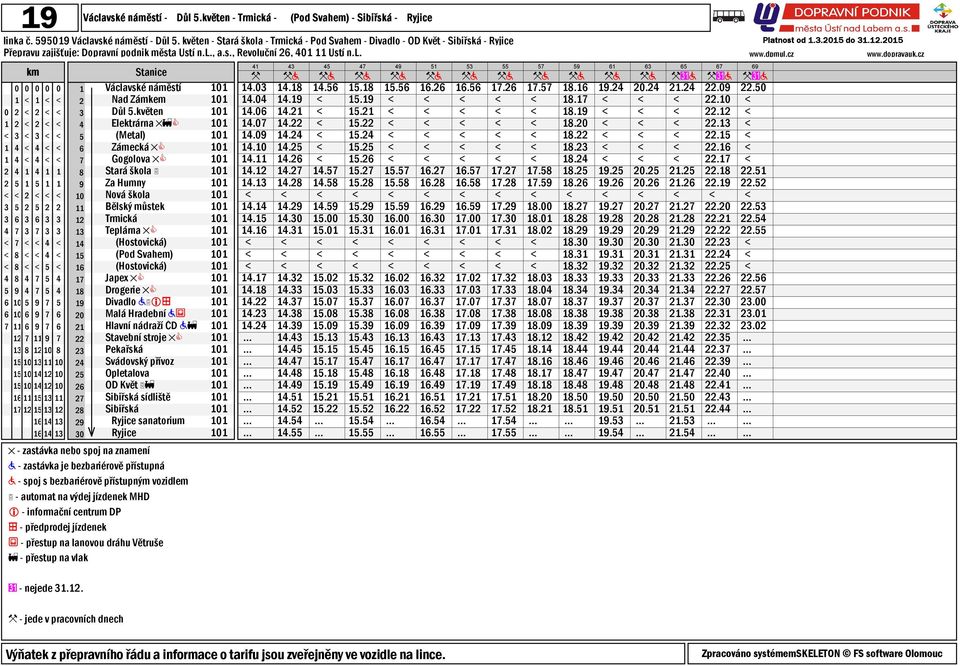Select the Nad Zámkem station name
Viewport: 960px width, 666px height.
[x=138, y=99]
